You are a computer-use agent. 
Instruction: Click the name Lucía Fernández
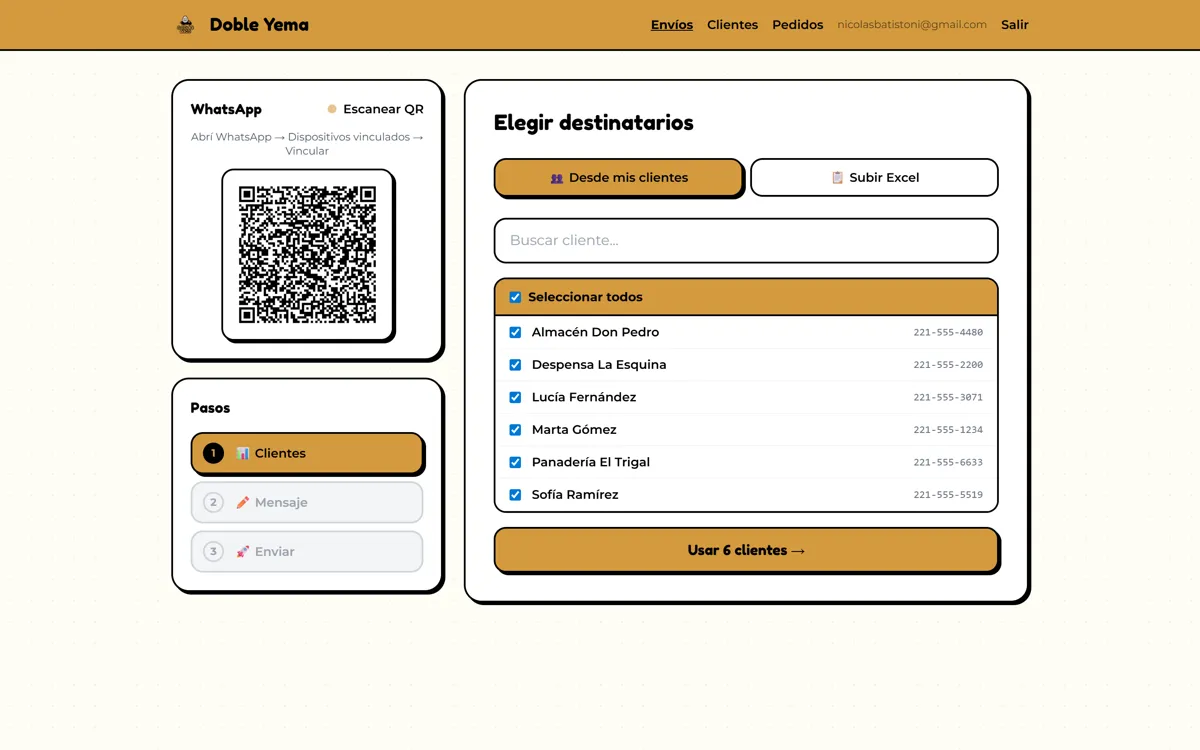(584, 397)
